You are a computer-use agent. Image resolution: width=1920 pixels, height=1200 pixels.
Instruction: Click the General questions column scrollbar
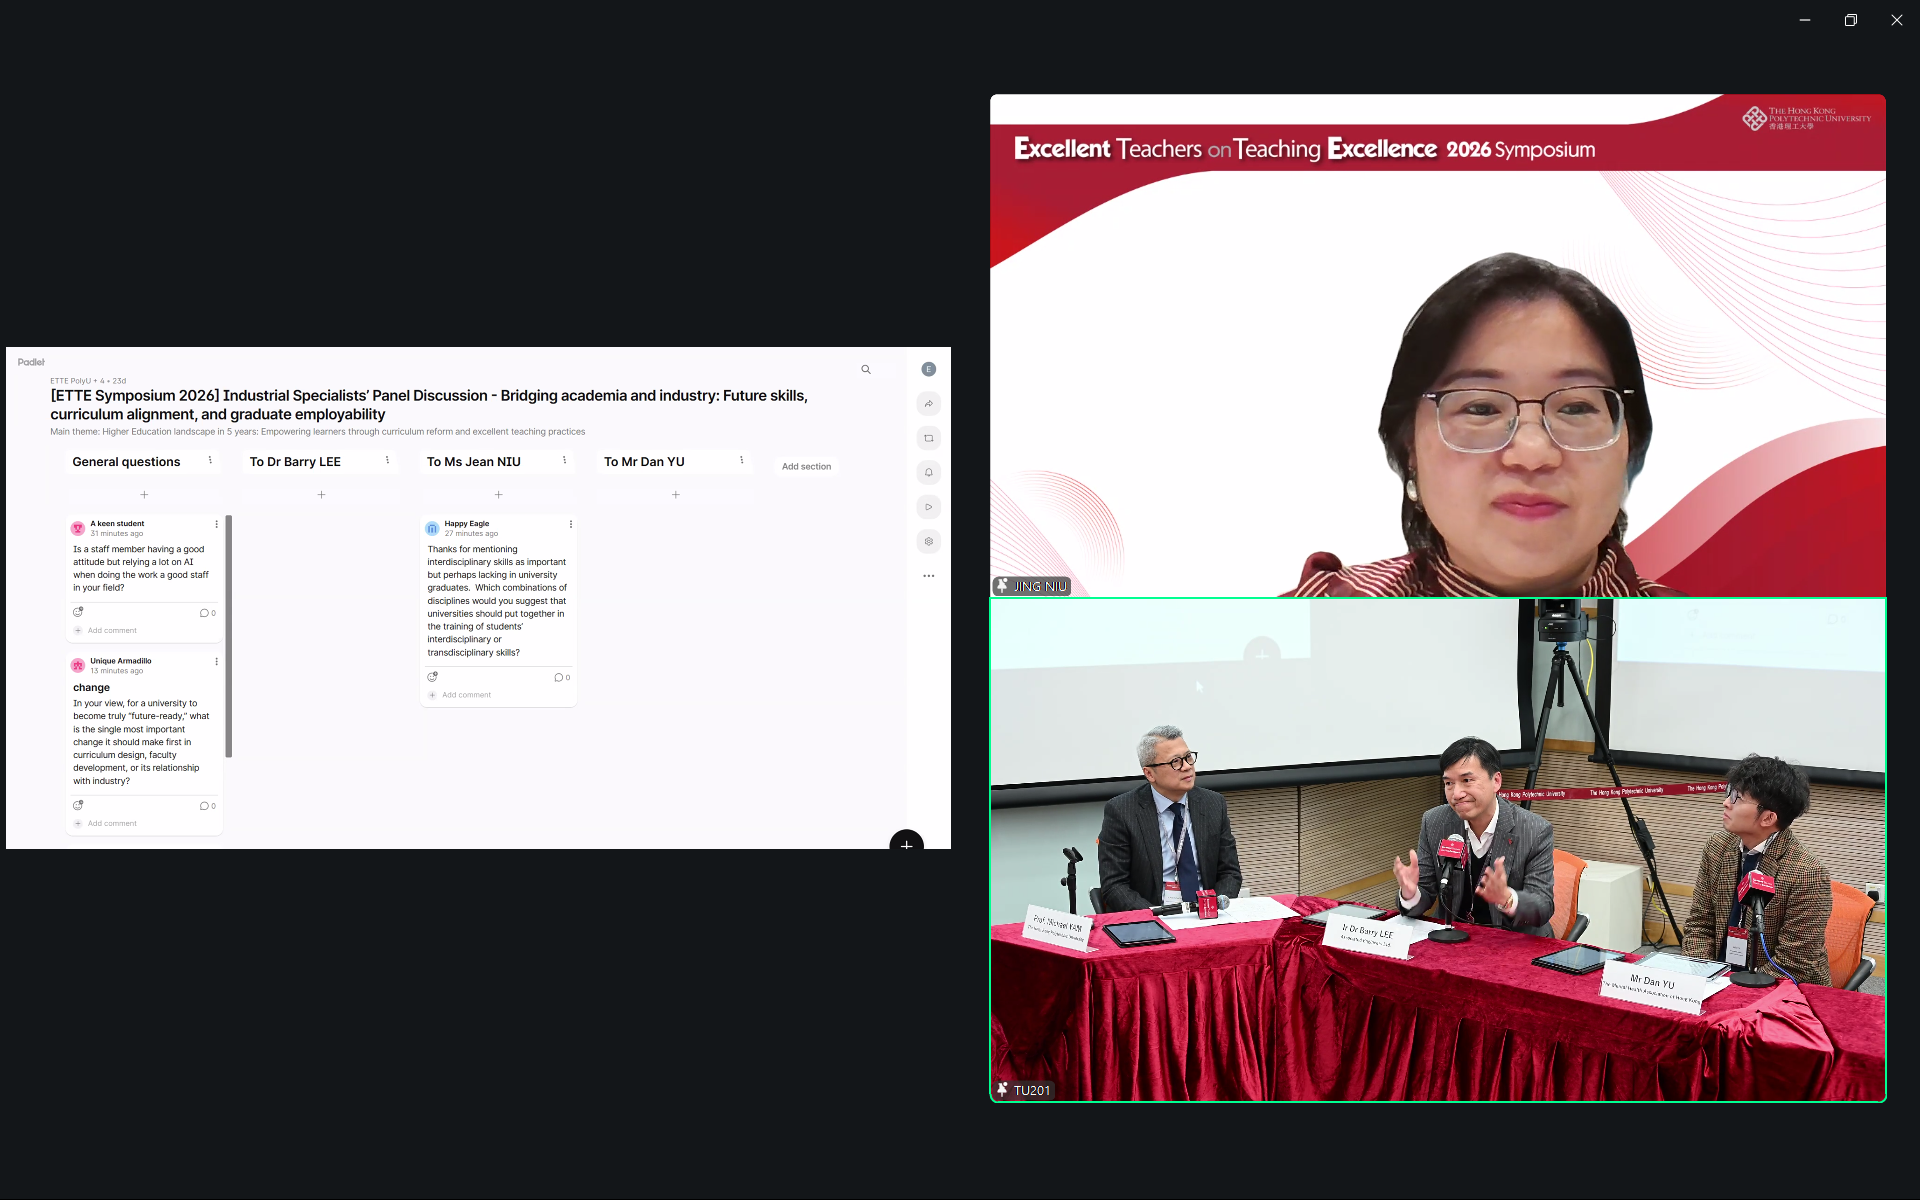tap(229, 636)
